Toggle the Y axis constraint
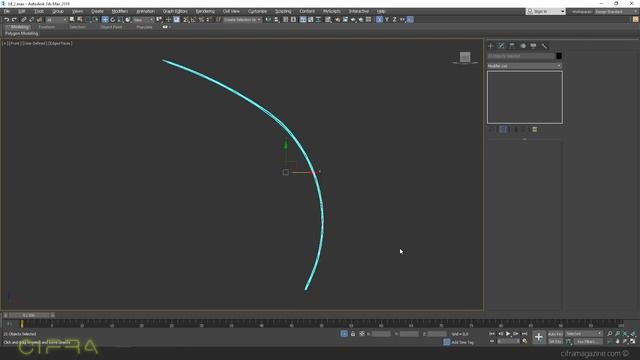 pyautogui.click(x=387, y=20)
